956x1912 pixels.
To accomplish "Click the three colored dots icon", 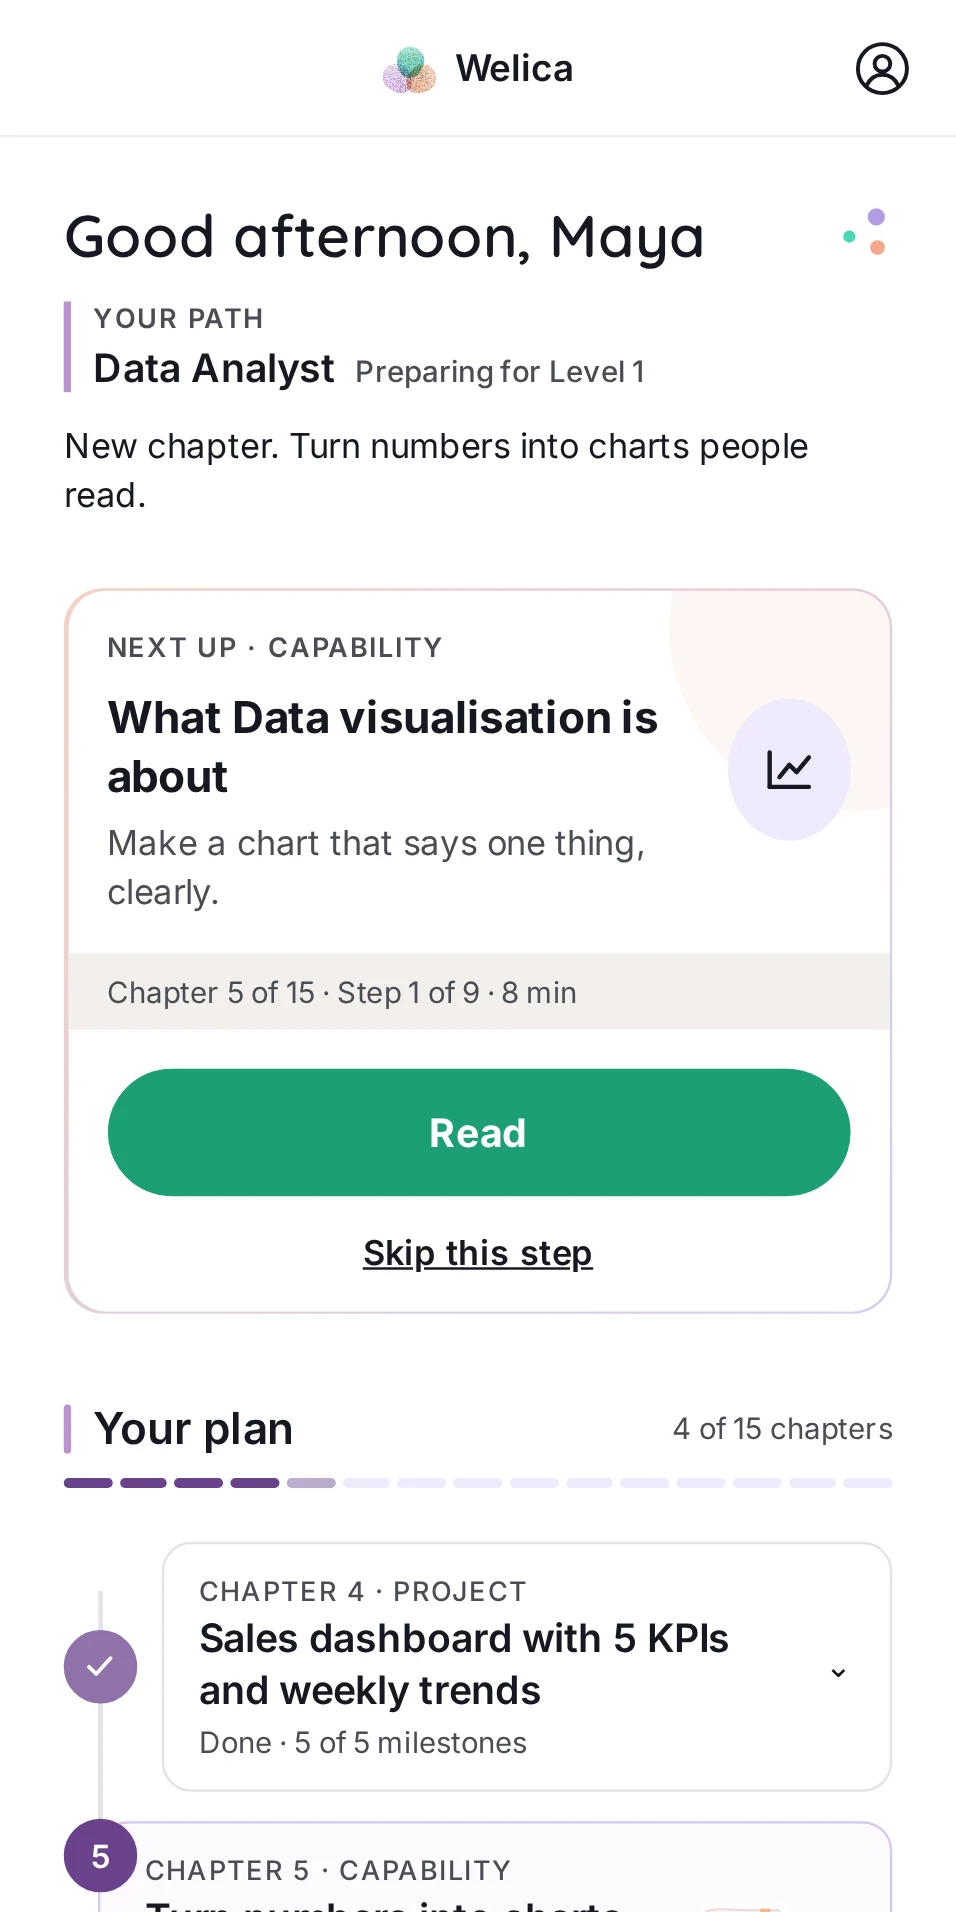I will [866, 232].
